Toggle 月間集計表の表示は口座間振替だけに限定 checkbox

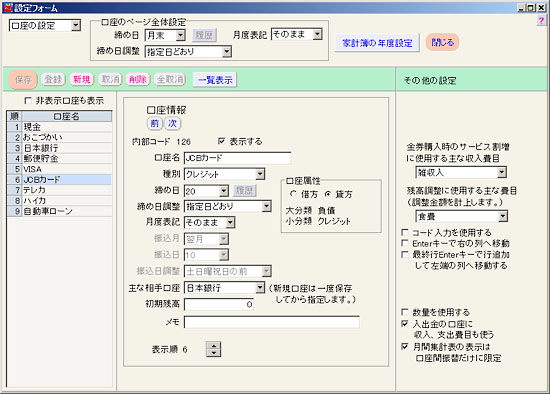(405, 347)
